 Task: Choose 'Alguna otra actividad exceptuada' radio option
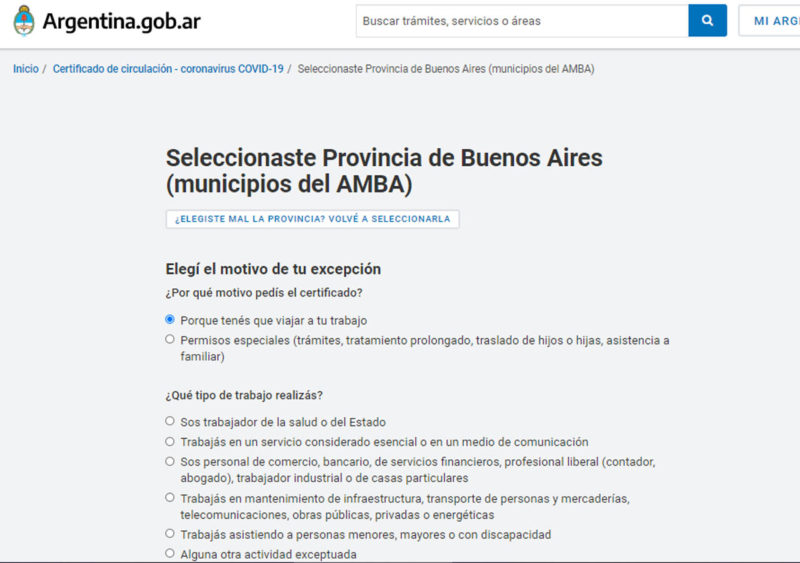pyautogui.click(x=170, y=553)
